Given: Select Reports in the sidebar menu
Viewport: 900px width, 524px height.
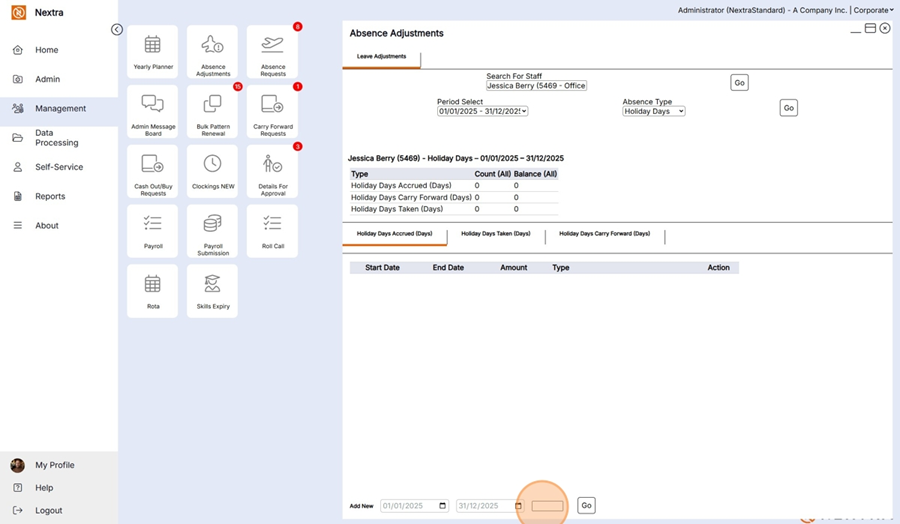Looking at the screenshot, I should pos(50,197).
